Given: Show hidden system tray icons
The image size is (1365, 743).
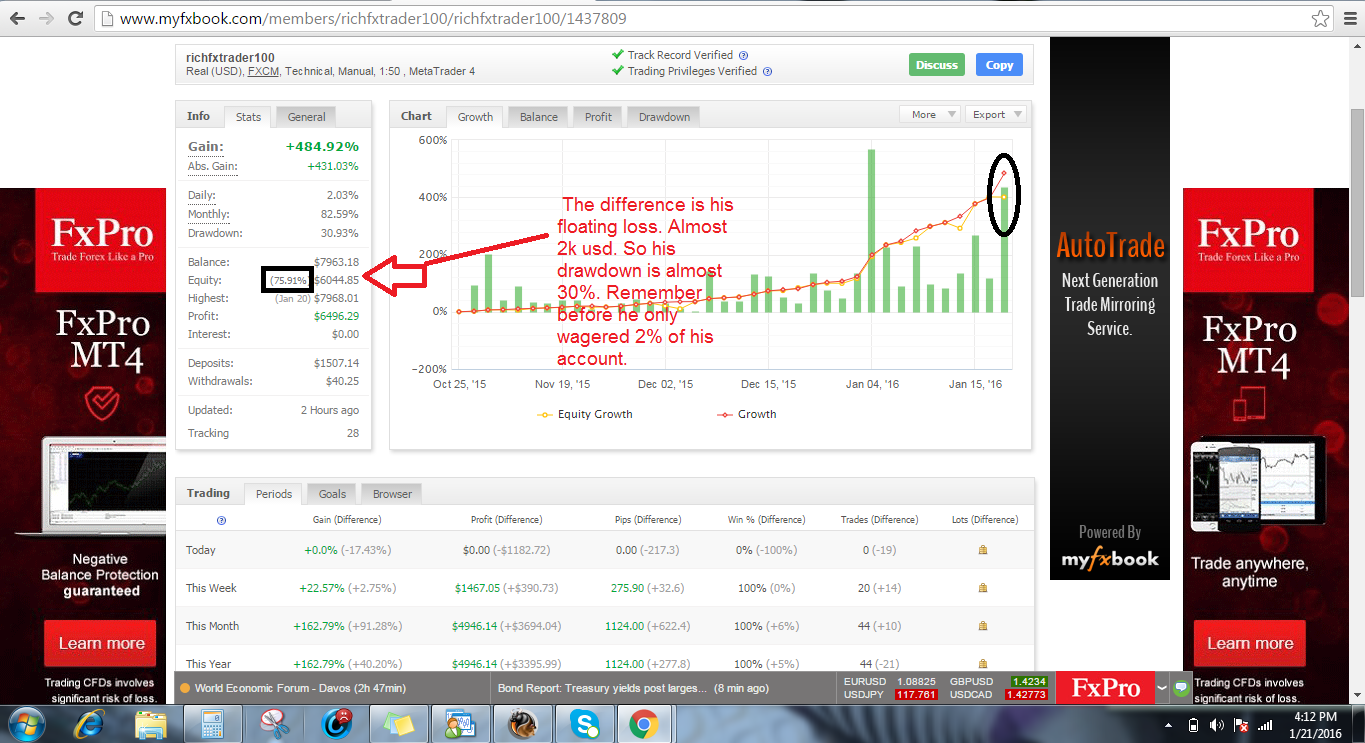Looking at the screenshot, I should click(1169, 724).
